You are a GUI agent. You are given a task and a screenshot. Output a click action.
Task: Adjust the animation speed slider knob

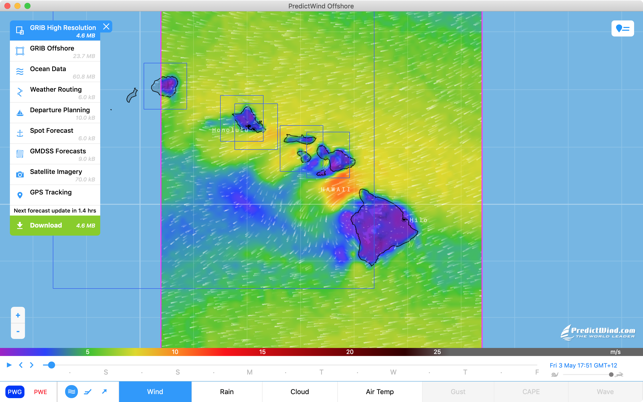(611, 374)
